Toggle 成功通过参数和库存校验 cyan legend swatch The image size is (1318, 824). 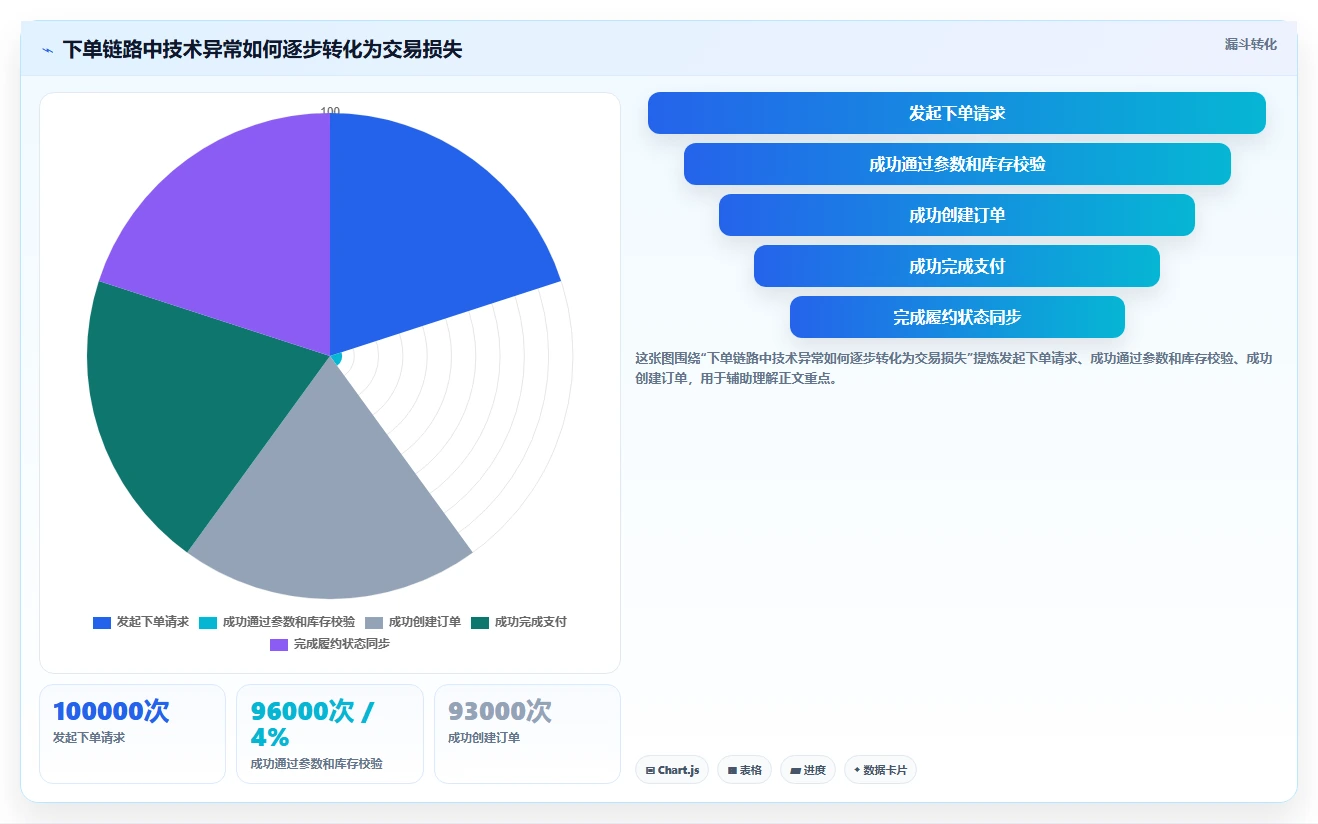(x=208, y=622)
